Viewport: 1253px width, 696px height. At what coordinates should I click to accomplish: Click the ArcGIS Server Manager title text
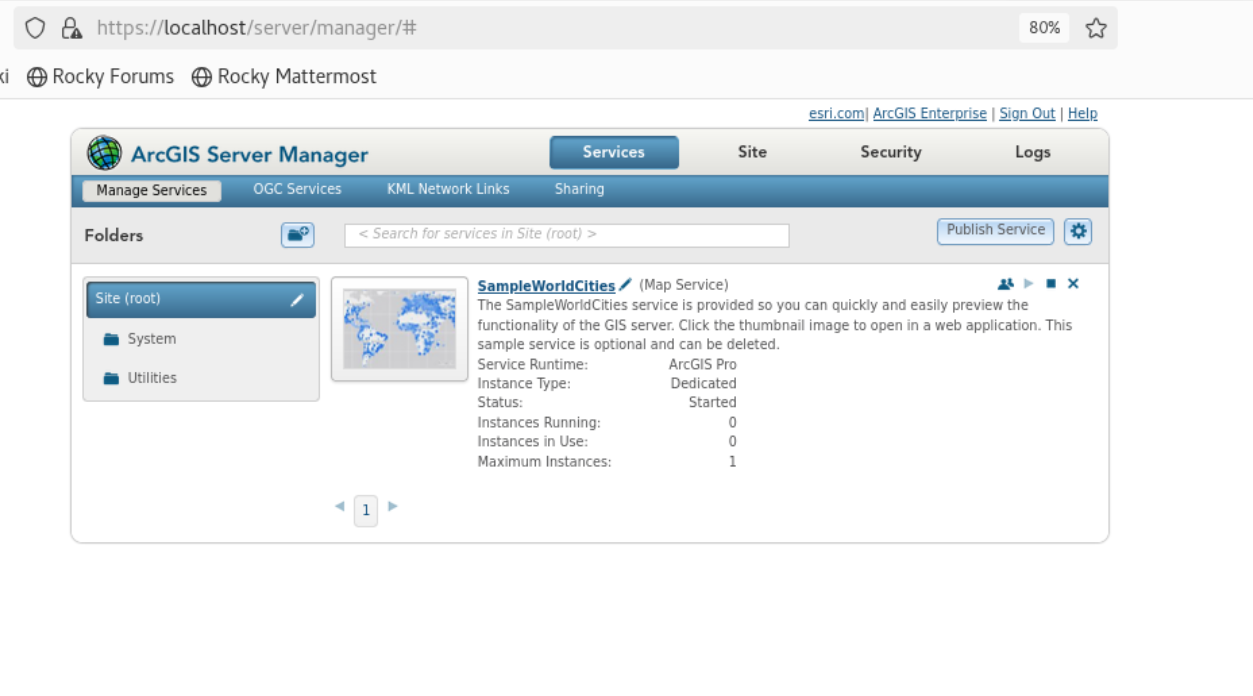(x=250, y=155)
